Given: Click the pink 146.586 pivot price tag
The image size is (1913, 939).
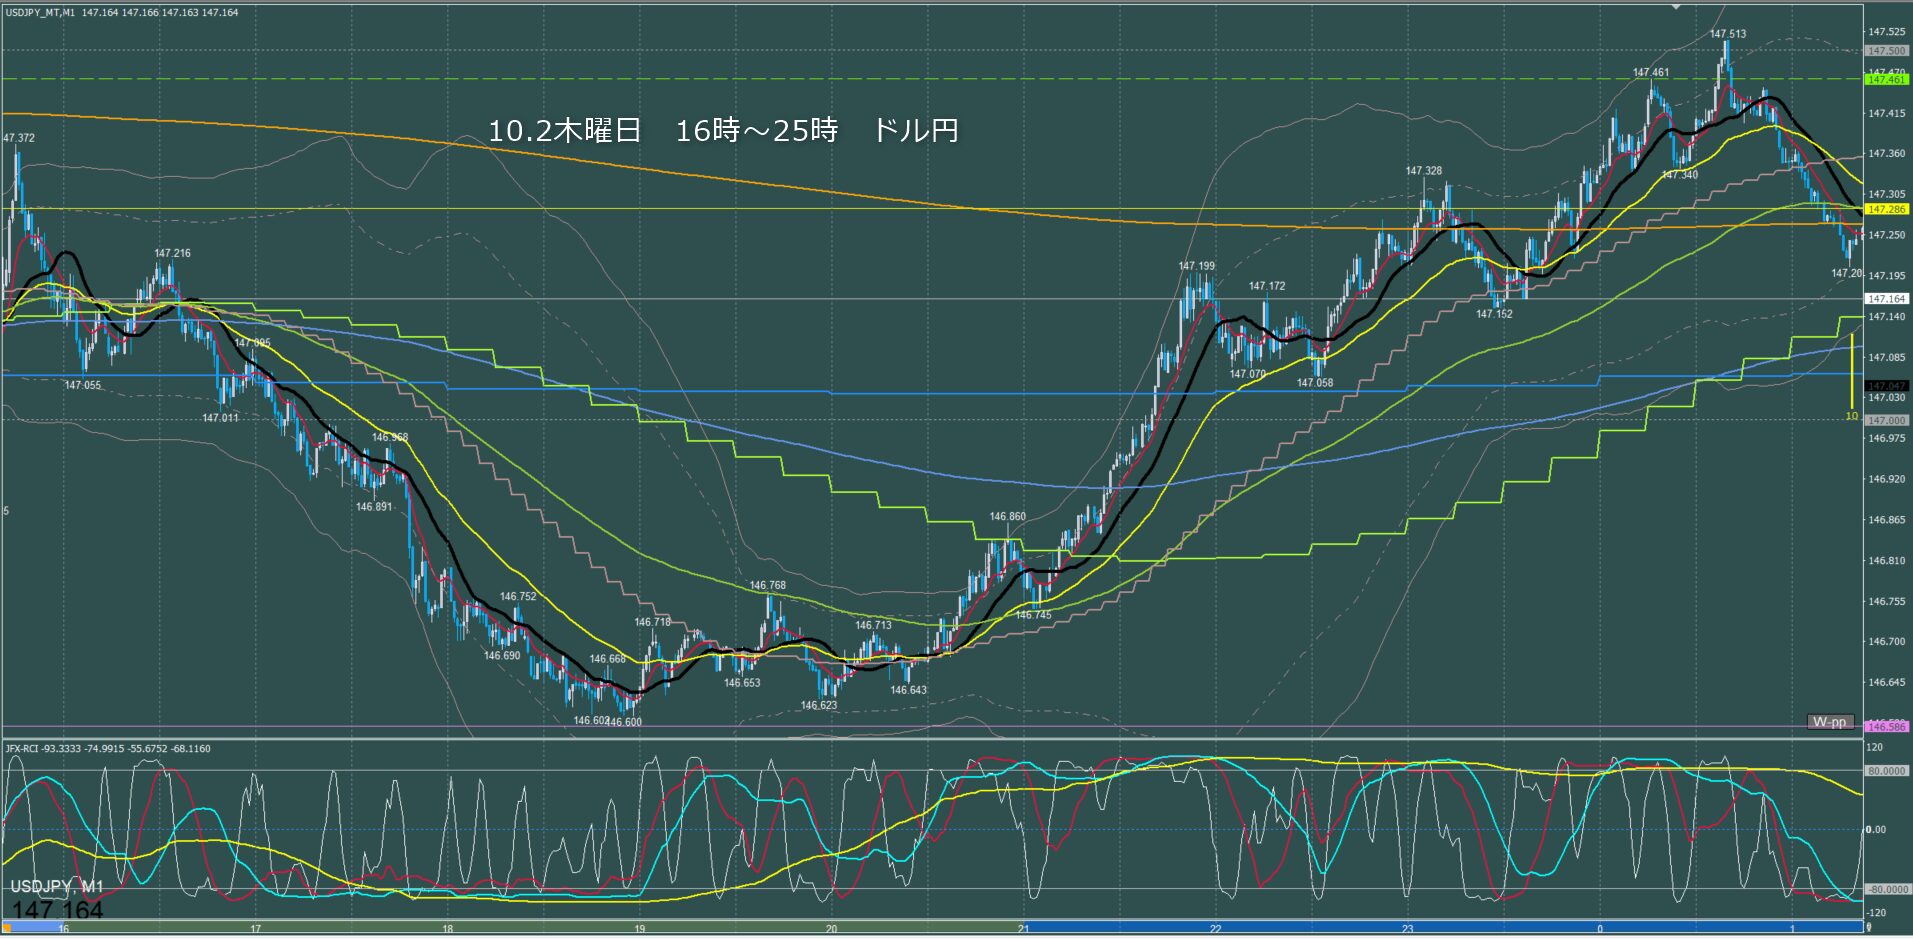Looking at the screenshot, I should tap(1886, 726).
